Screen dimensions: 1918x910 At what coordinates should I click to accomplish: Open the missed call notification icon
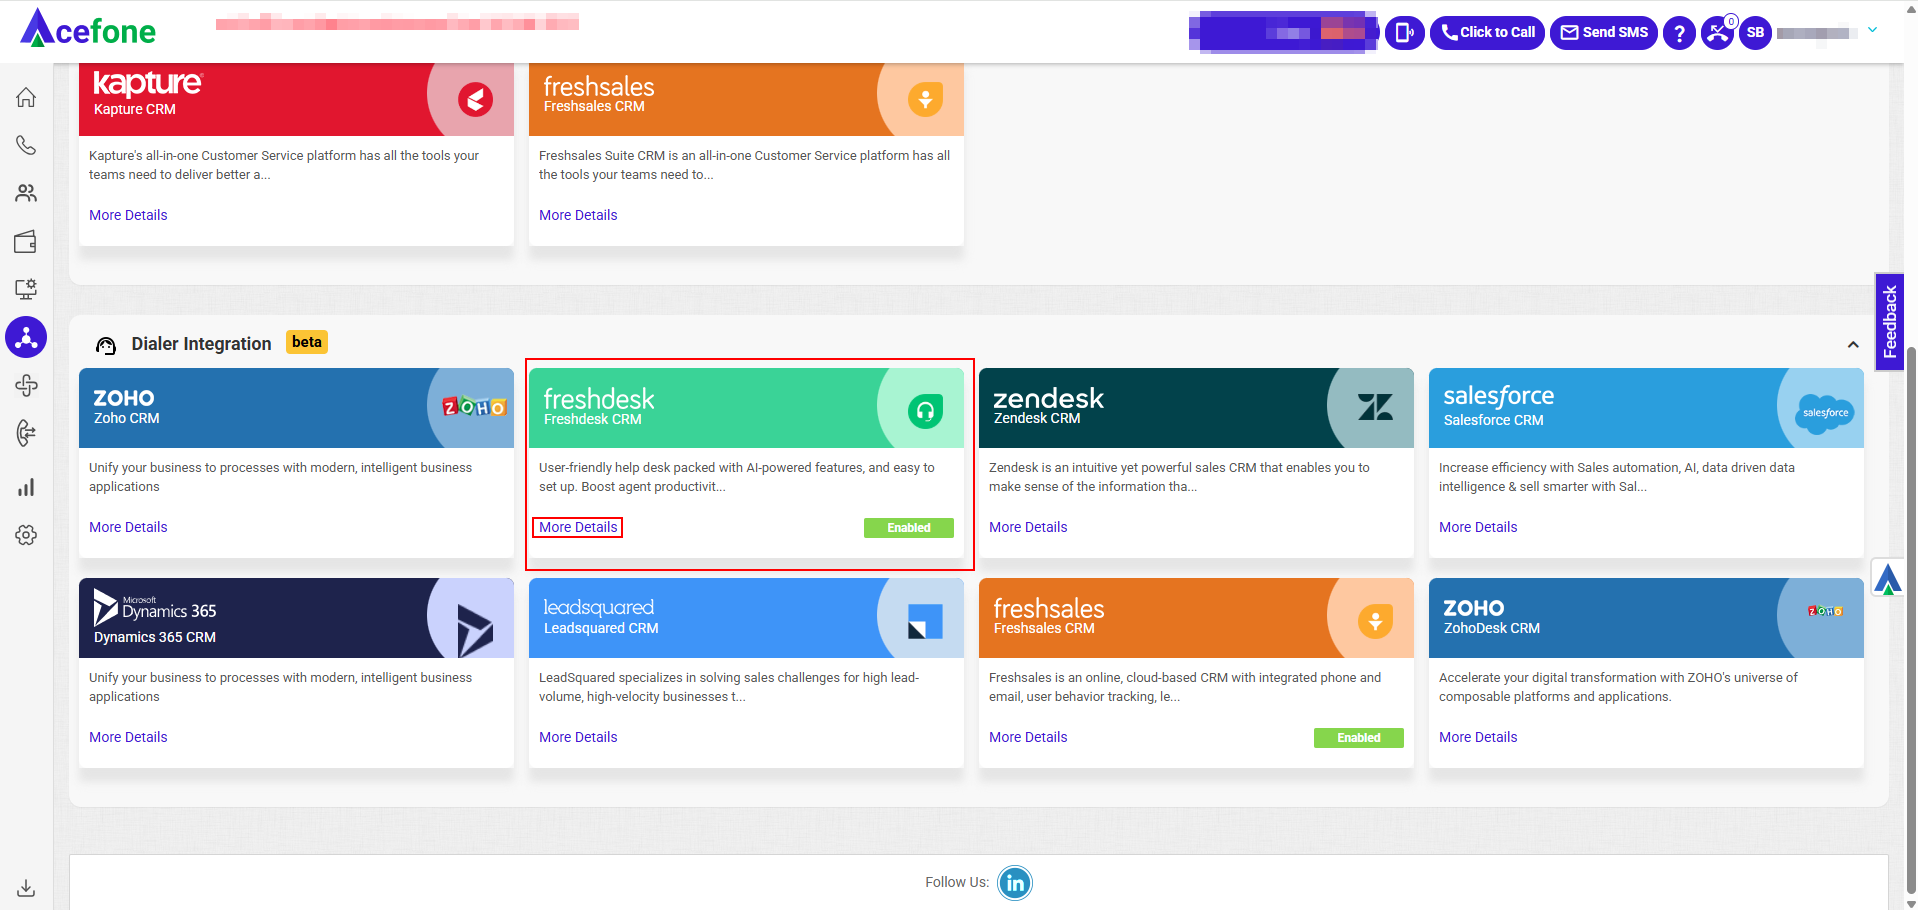[x=1718, y=32]
